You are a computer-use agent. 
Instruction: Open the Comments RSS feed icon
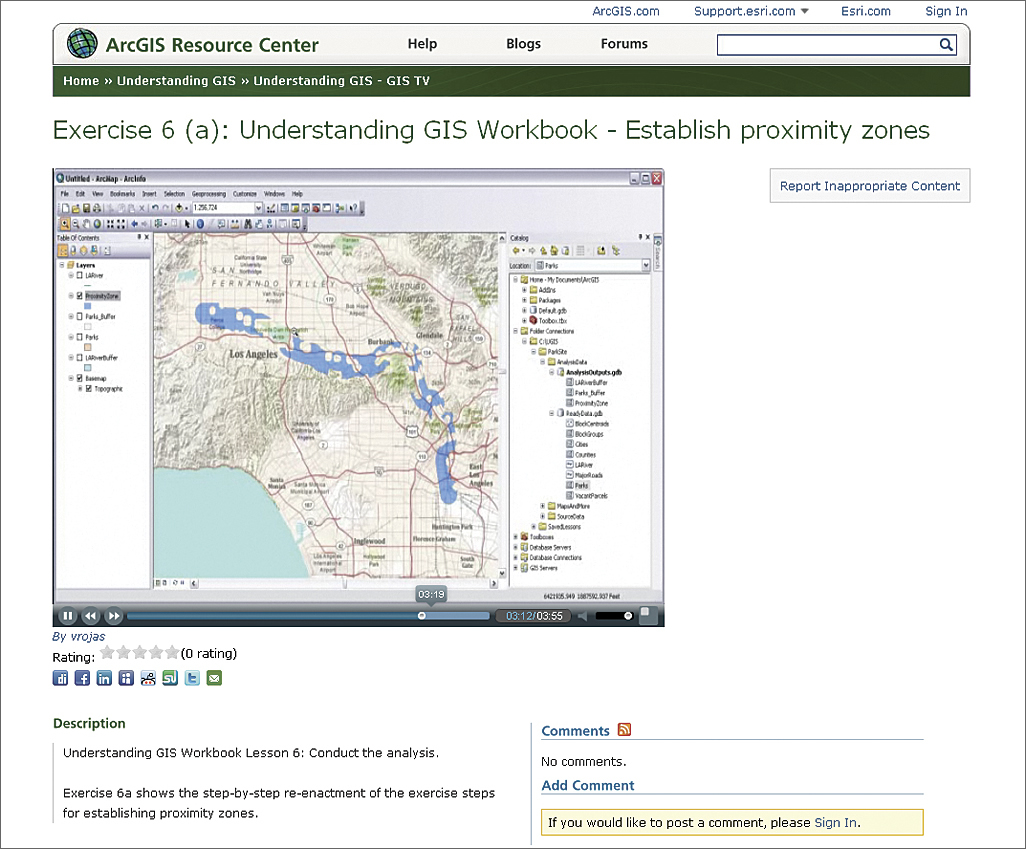(624, 729)
